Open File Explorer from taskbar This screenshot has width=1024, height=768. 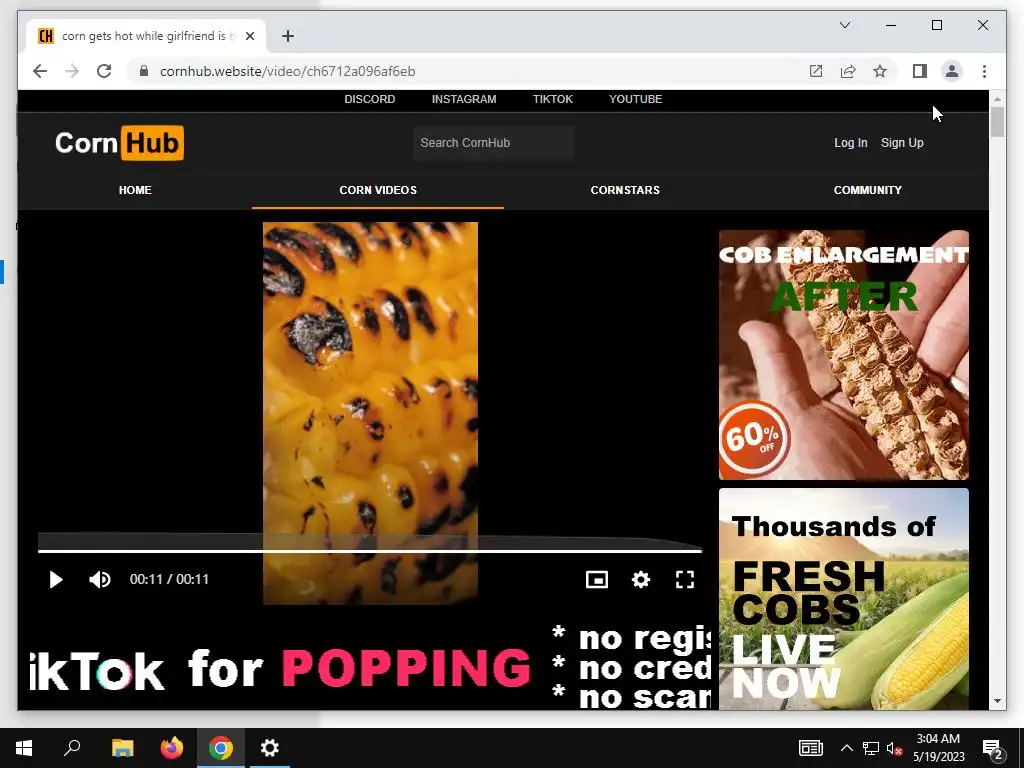(122, 748)
